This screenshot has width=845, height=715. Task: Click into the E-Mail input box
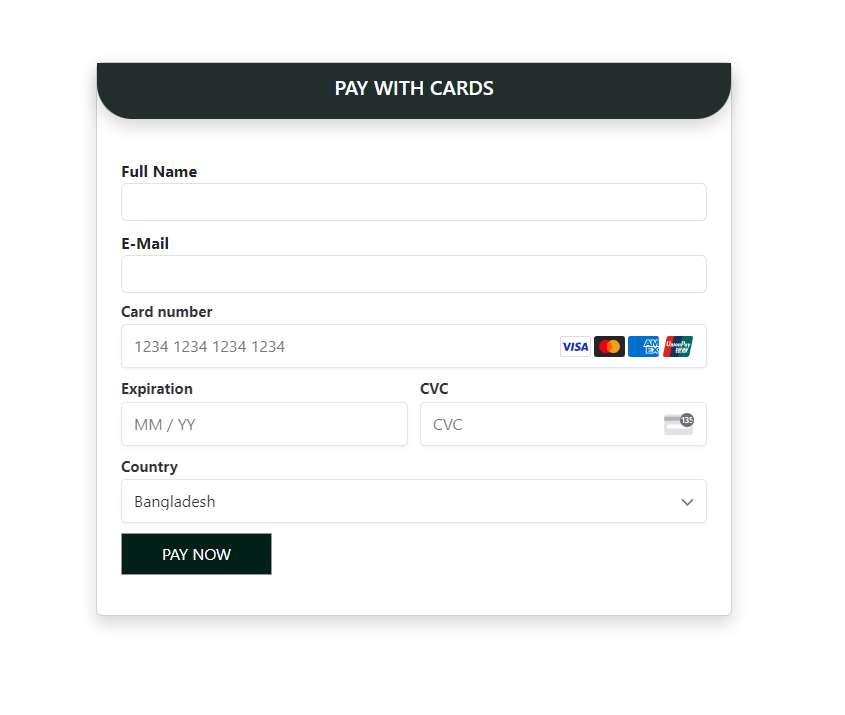point(413,274)
